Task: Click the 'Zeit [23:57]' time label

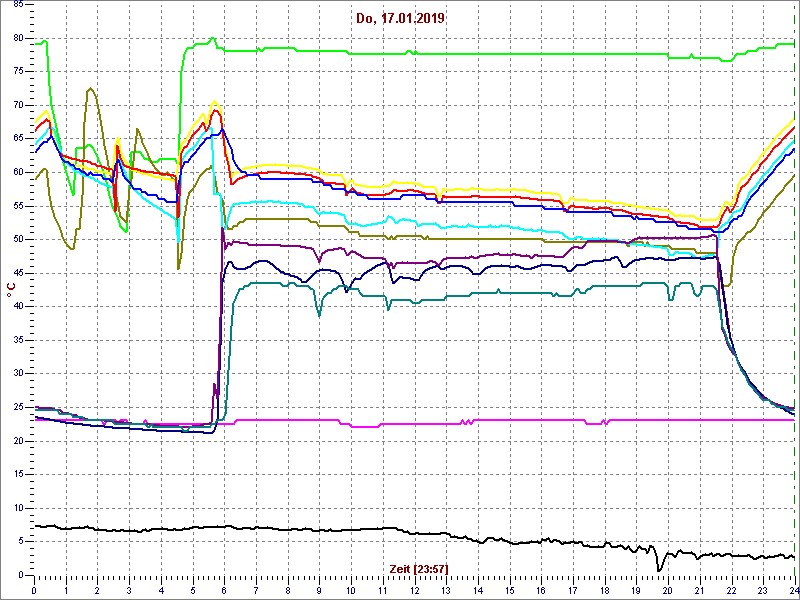Action: 419,567
